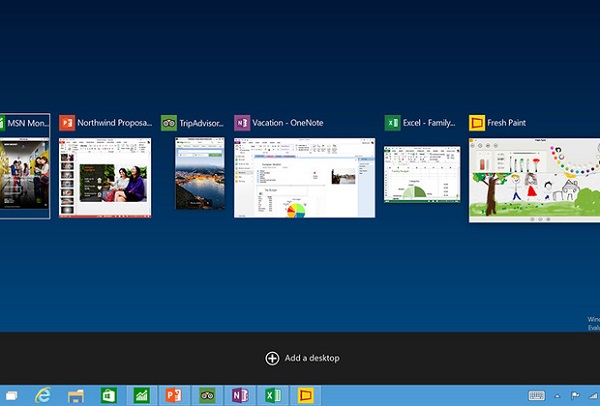
Task: Open the Action Center flag icon
Action: [x=577, y=394]
